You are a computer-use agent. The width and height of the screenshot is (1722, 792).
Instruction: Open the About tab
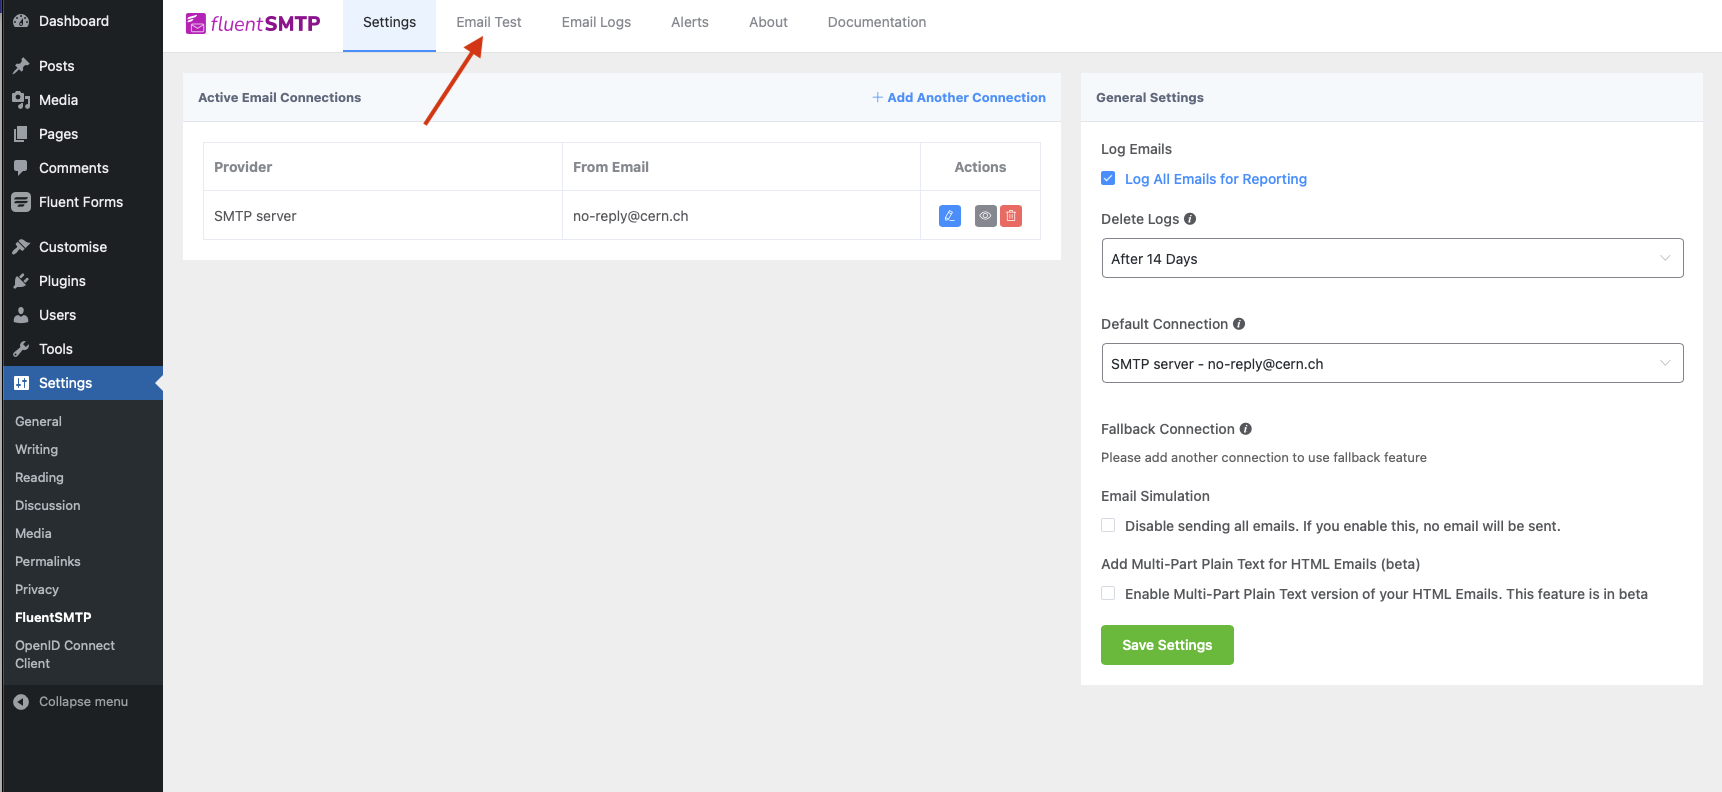768,23
